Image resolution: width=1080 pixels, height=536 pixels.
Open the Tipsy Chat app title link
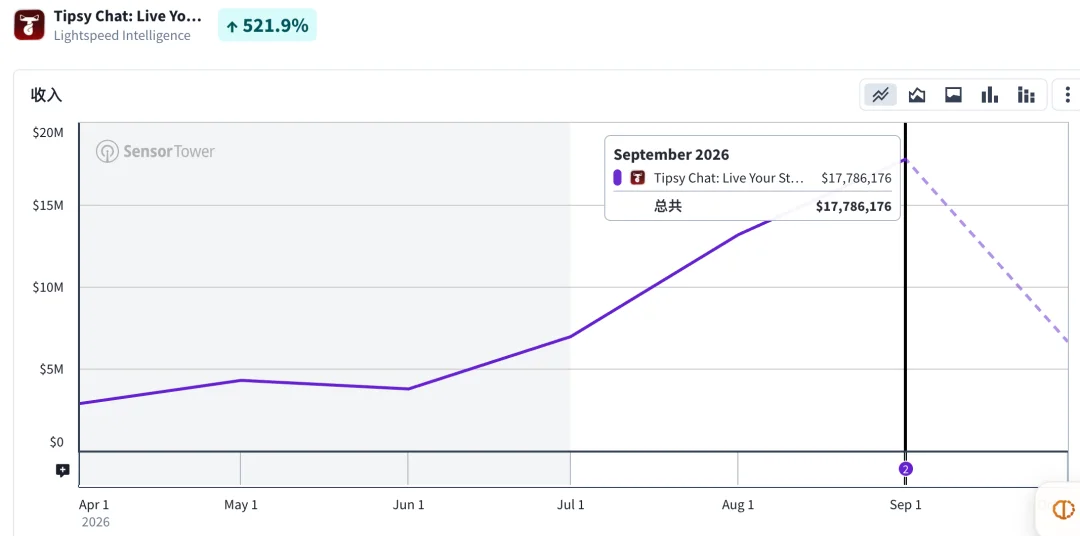[127, 17]
